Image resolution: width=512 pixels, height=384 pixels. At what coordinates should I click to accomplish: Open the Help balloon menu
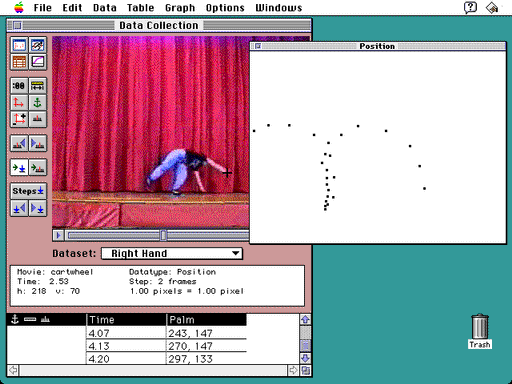coord(470,7)
